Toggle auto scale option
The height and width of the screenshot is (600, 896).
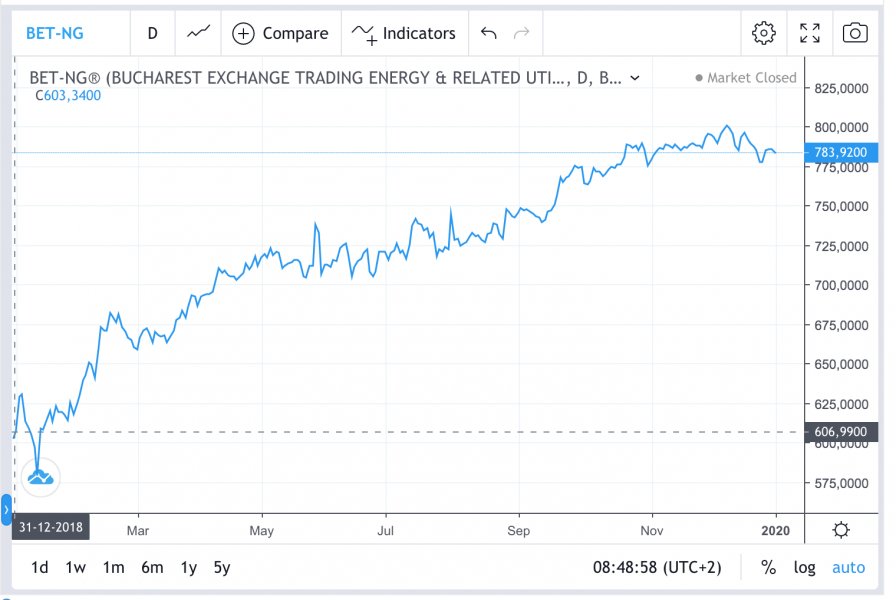pos(848,567)
